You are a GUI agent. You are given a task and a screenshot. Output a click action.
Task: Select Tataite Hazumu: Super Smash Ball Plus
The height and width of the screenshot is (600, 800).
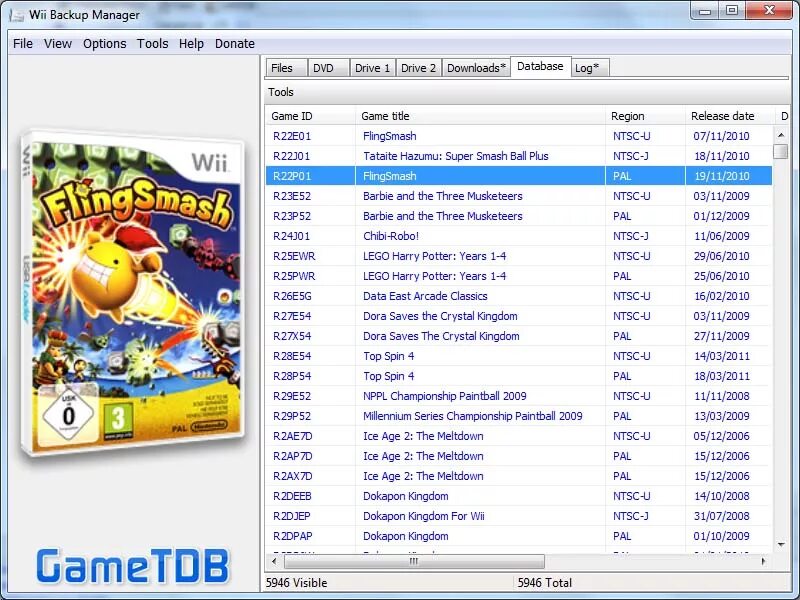518,156
